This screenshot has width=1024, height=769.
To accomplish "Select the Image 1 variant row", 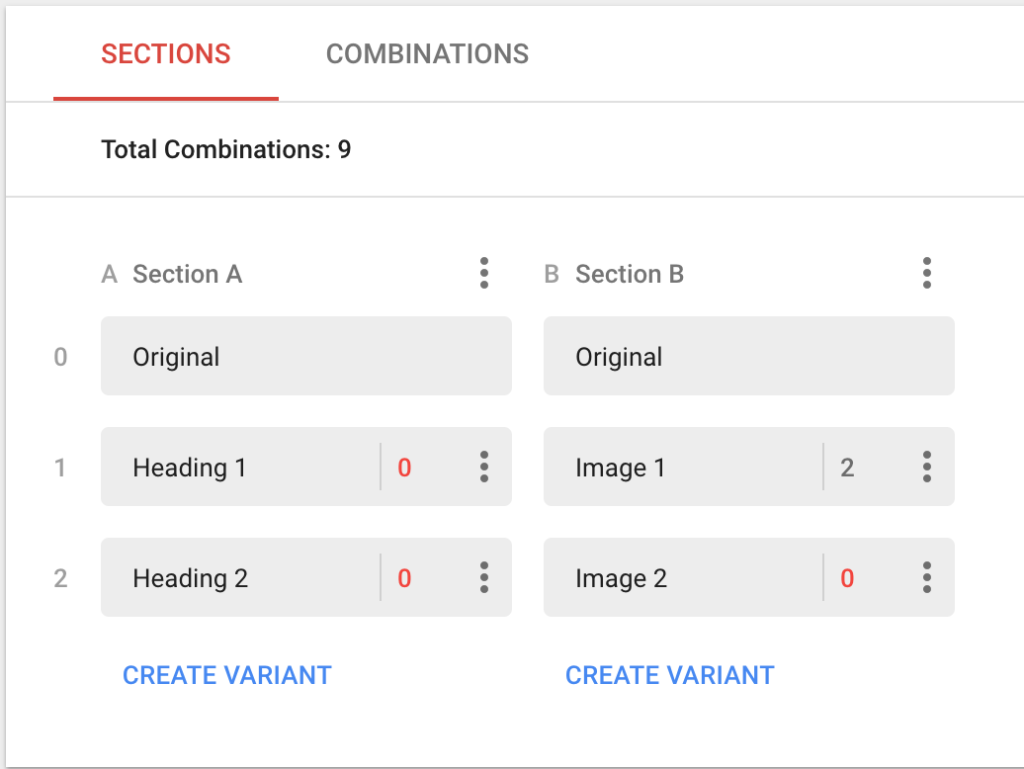I will click(680, 467).
